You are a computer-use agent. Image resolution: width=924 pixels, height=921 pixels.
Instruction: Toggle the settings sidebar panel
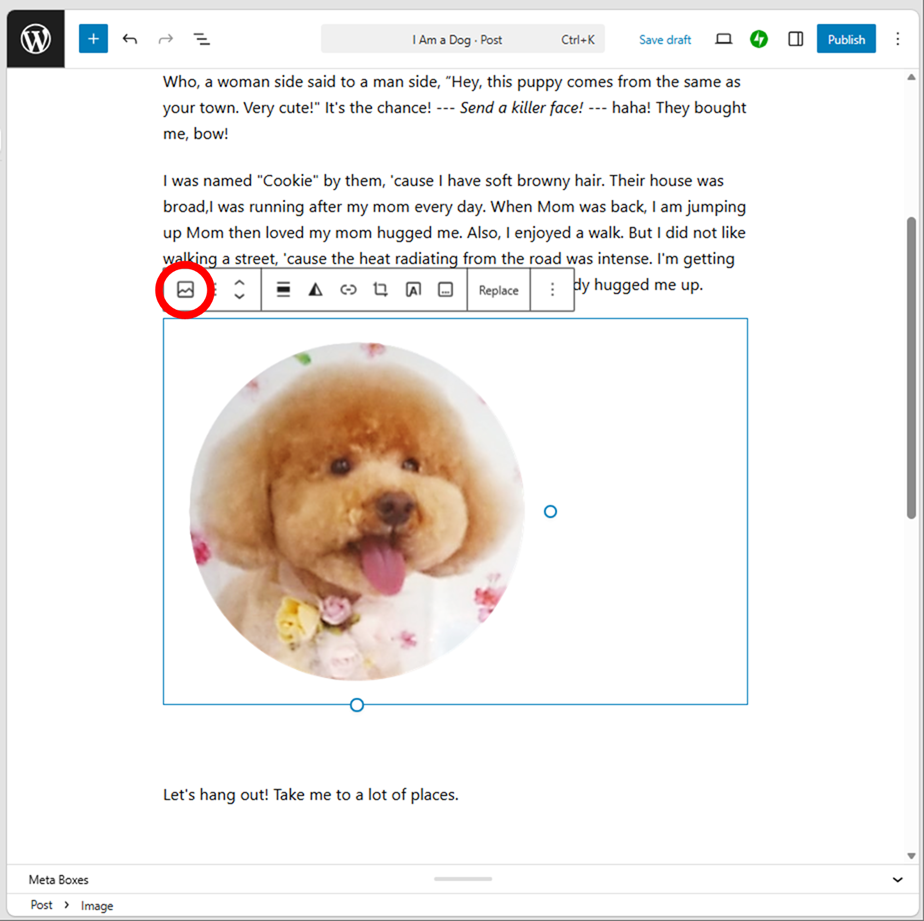(x=796, y=40)
